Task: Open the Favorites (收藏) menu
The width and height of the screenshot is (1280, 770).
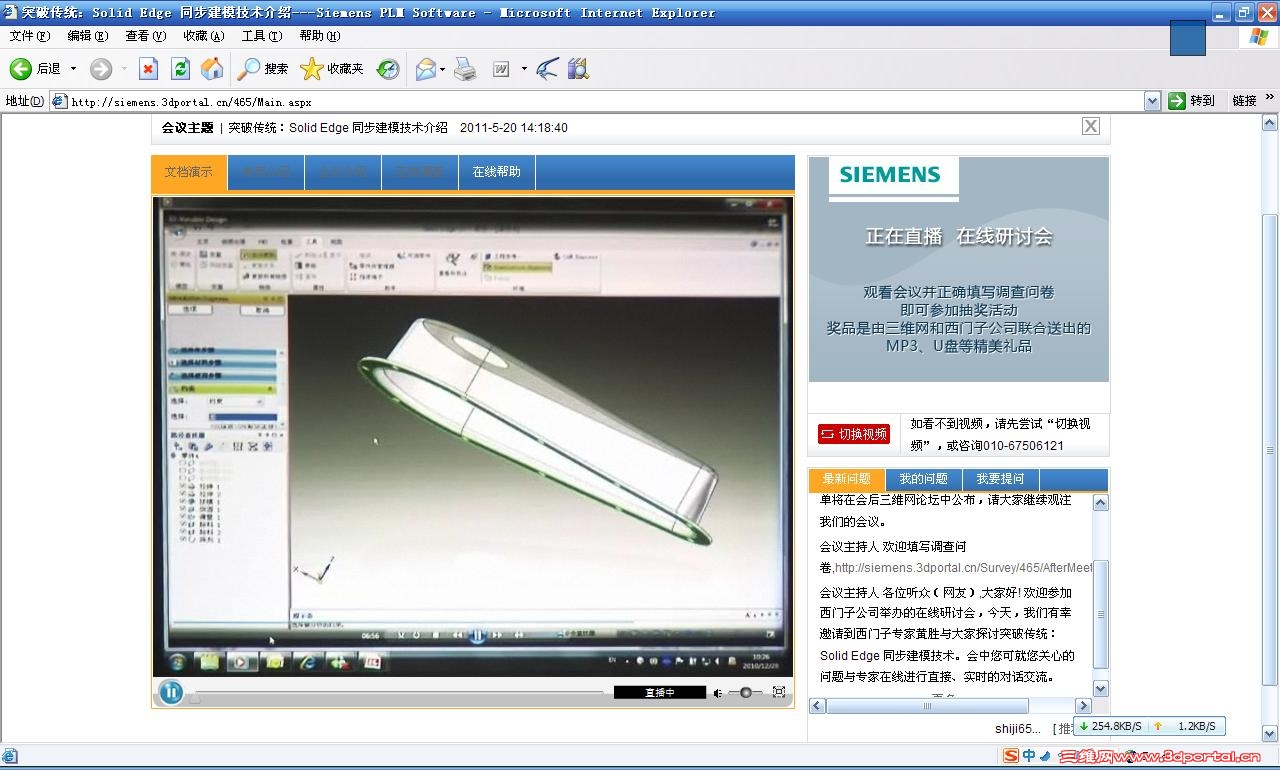Action: pos(203,36)
